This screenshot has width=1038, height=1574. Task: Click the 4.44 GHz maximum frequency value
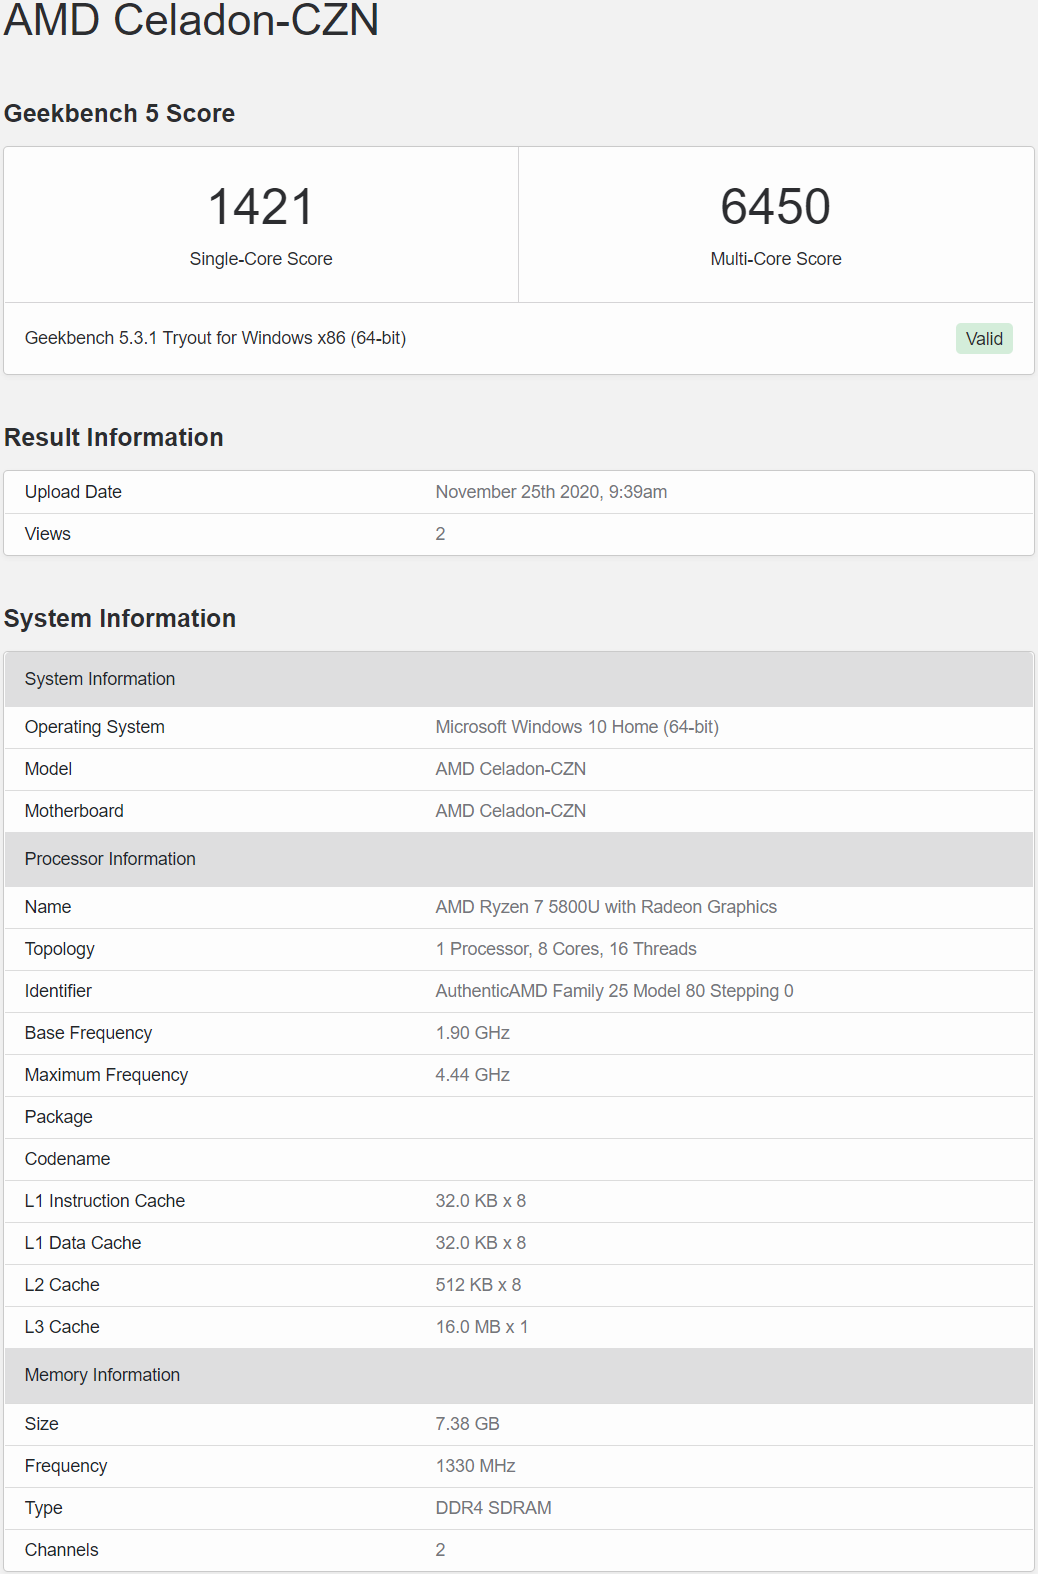tap(472, 1075)
